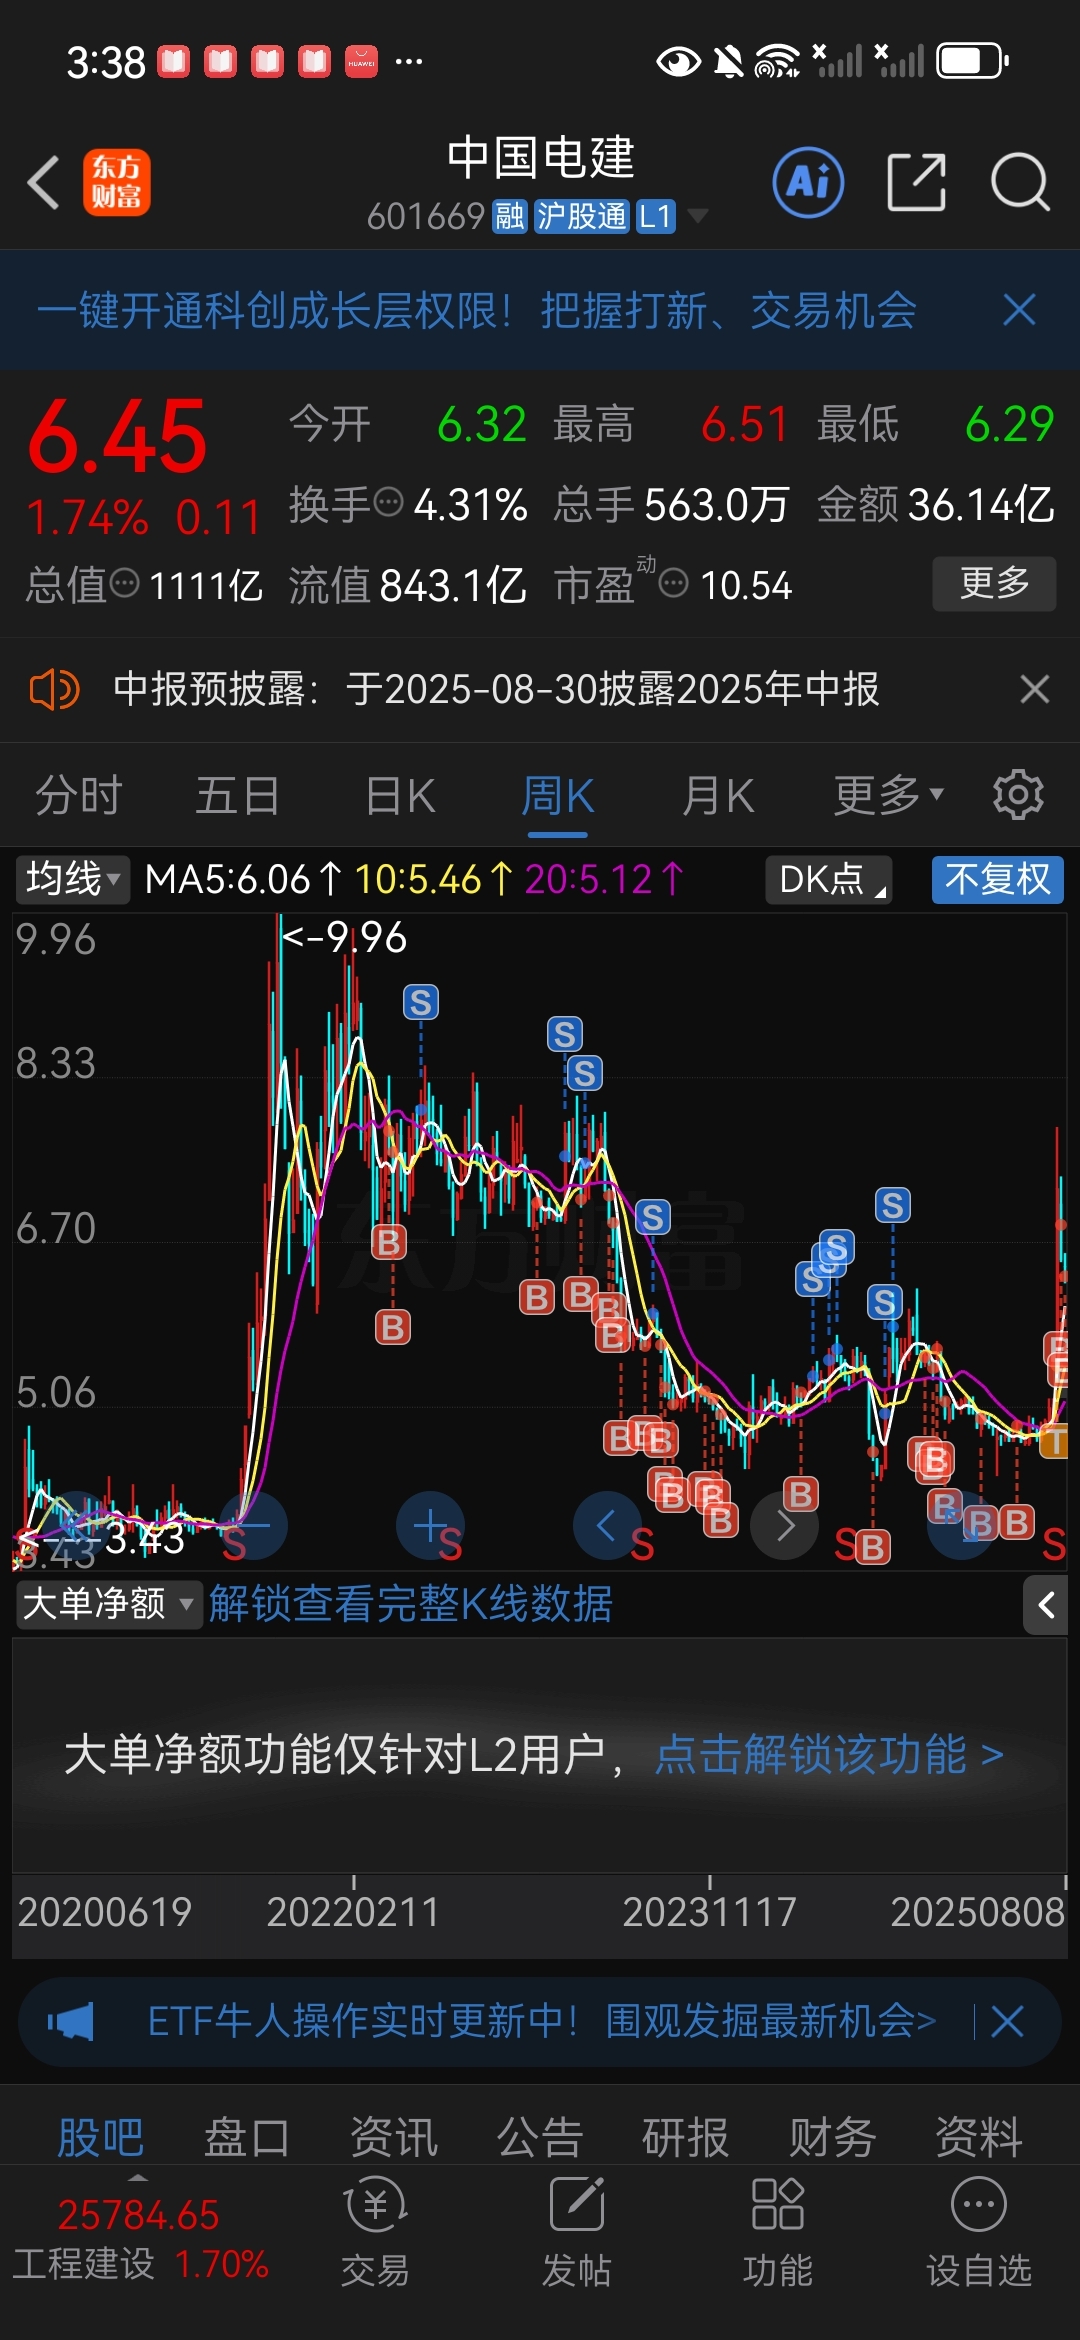1080x2340 pixels.
Task: Open ETF牛人操作实时更新中 link
Action: 542,2021
